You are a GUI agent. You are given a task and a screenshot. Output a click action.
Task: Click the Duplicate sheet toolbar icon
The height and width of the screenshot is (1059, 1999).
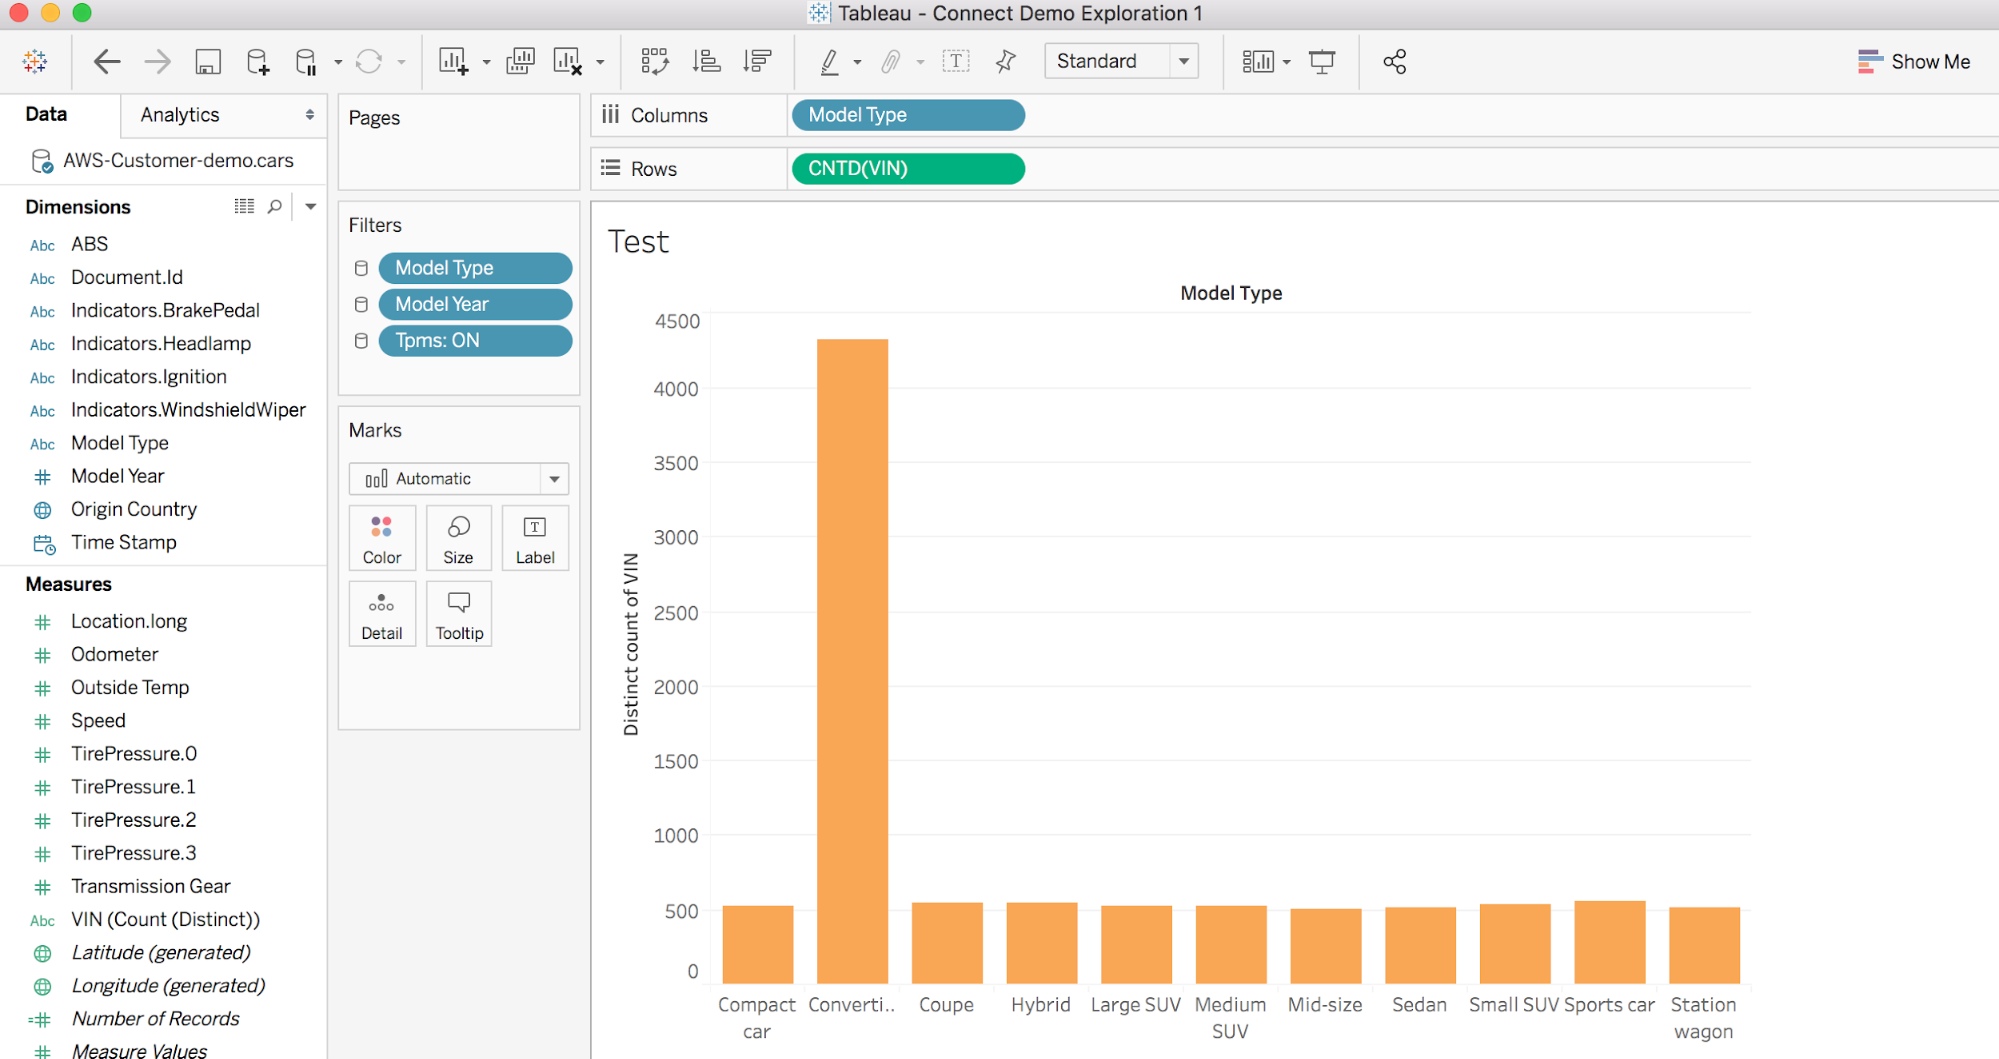pyautogui.click(x=520, y=61)
